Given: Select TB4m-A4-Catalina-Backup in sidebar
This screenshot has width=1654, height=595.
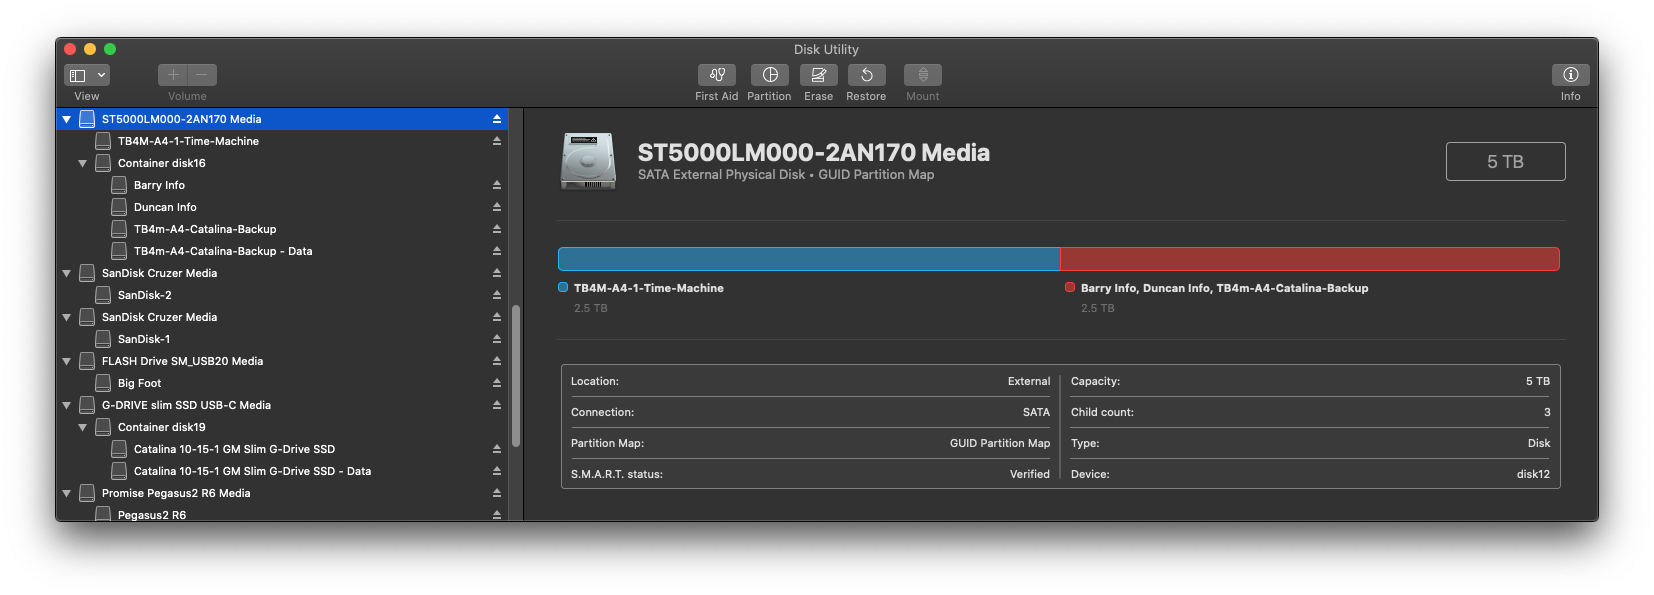Looking at the screenshot, I should pos(283,229).
